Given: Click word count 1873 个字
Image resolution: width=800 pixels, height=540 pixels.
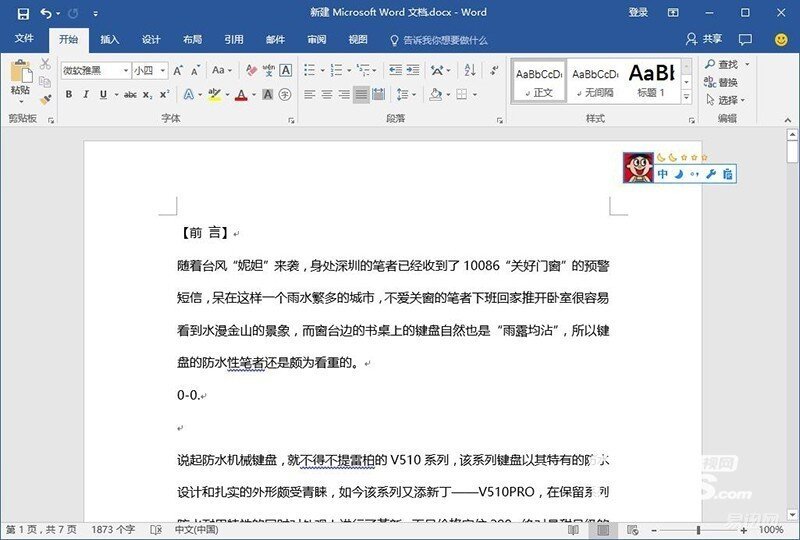Looking at the screenshot, I should [x=113, y=530].
